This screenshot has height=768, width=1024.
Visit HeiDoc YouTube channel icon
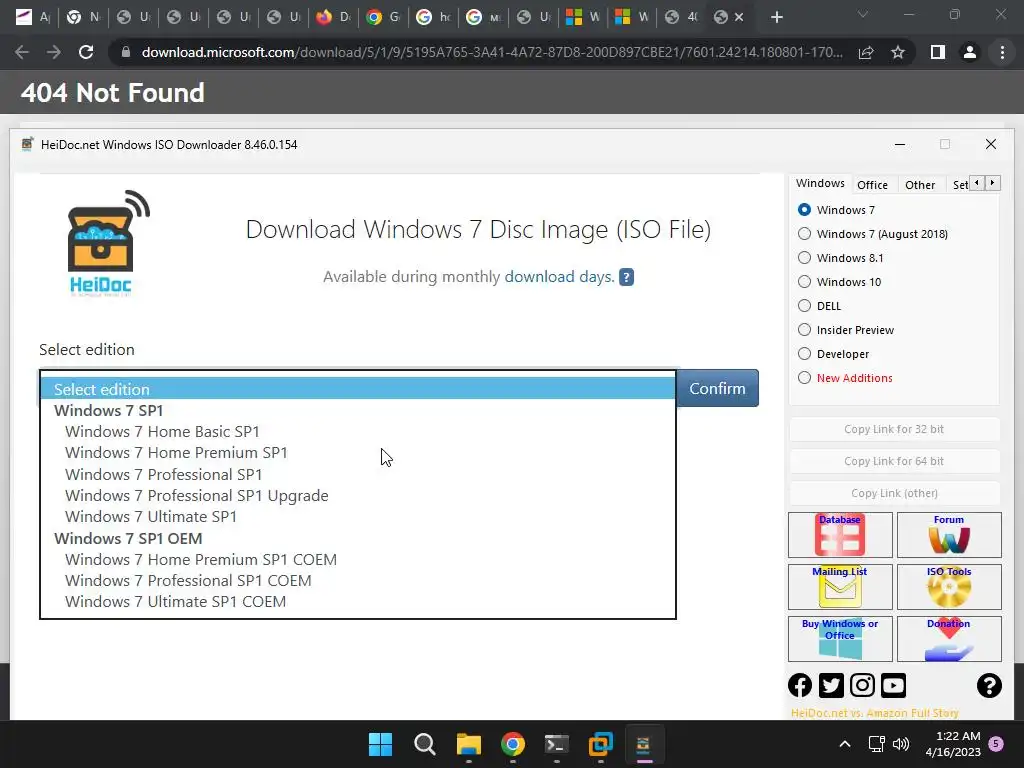[893, 685]
